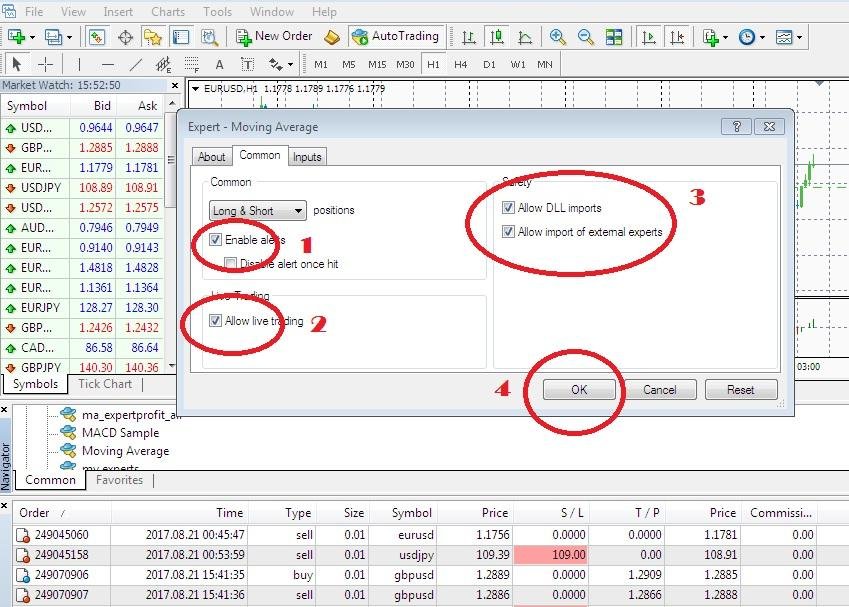Open the Profiles dropdown arrow
This screenshot has width=849, height=607.
tap(69, 37)
